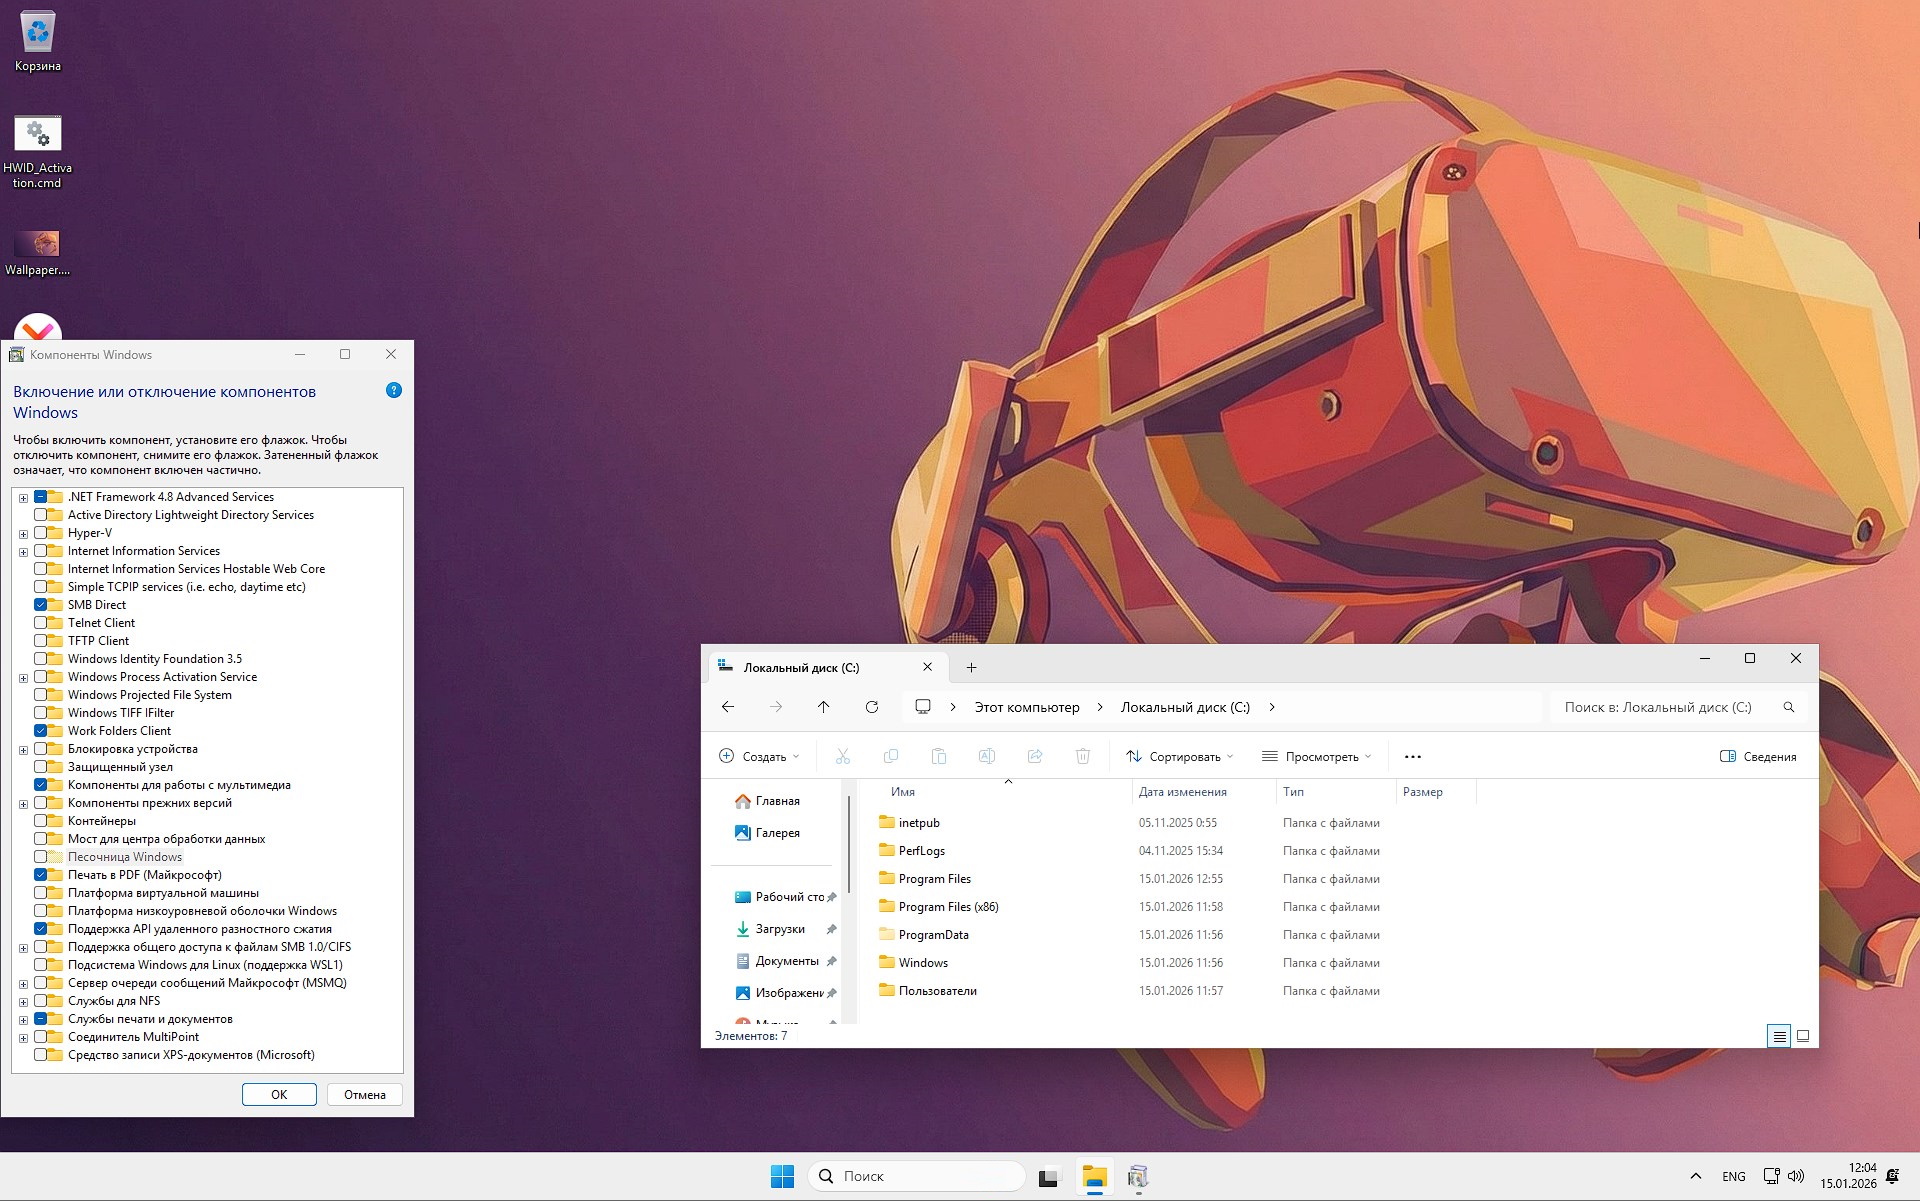Open the Windows folder on drive C

[x=924, y=962]
